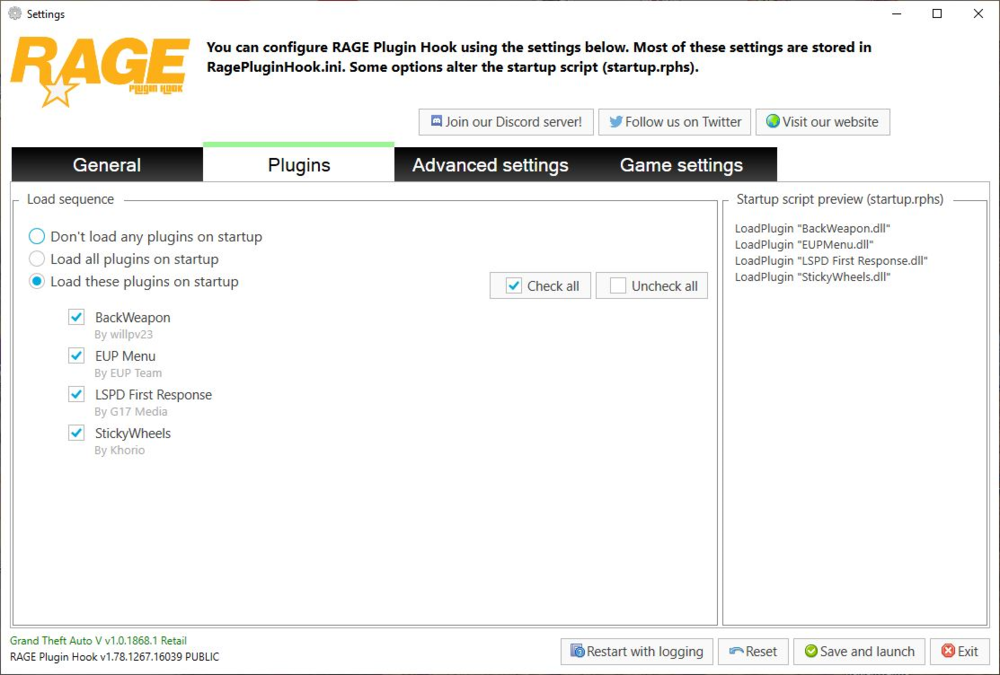1000x675 pixels.
Task: Select Load these plugins on startup
Action: (x=37, y=281)
